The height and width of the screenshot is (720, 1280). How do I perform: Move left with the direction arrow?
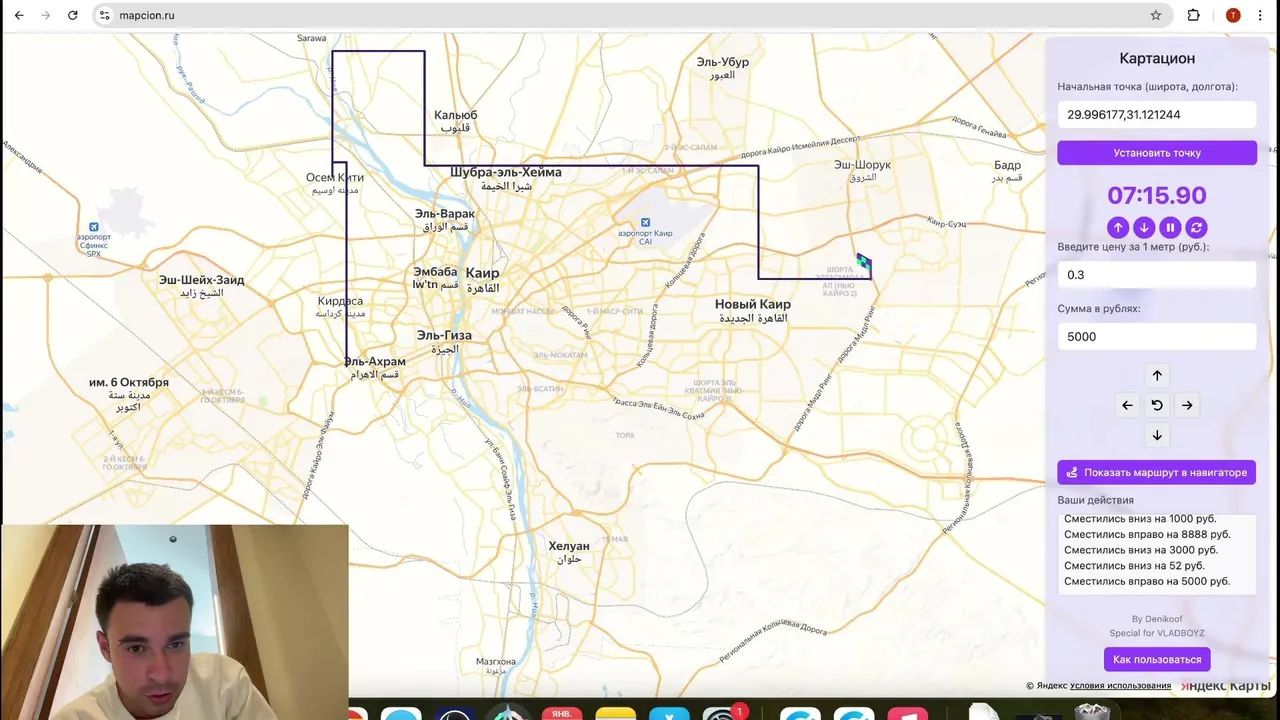[1127, 405]
